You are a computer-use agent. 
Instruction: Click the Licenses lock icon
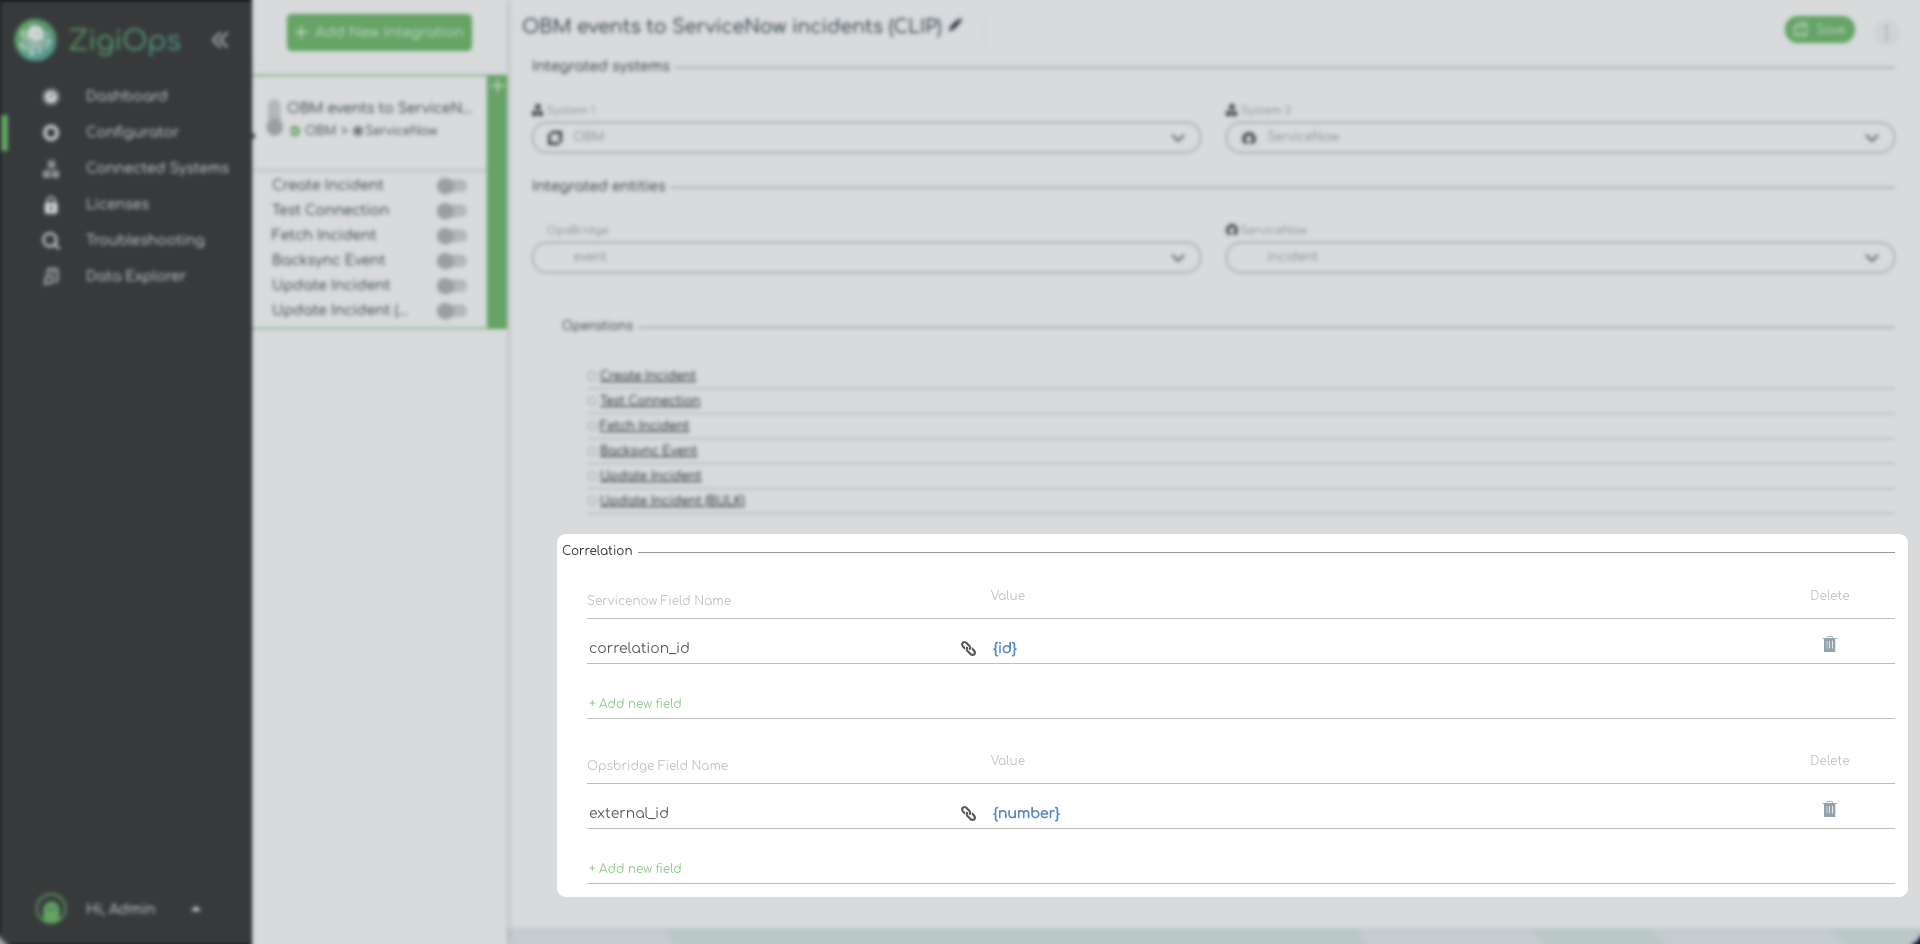pyautogui.click(x=51, y=205)
